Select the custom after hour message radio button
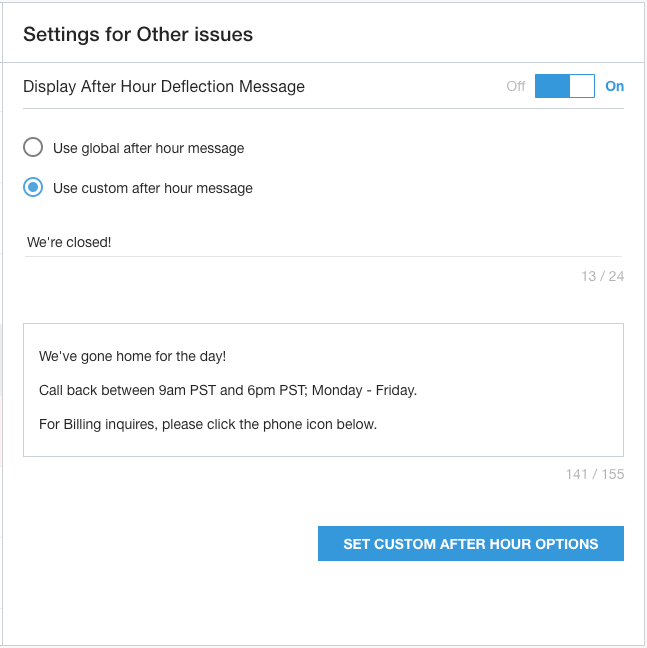The width and height of the screenshot is (647, 648). [33, 188]
